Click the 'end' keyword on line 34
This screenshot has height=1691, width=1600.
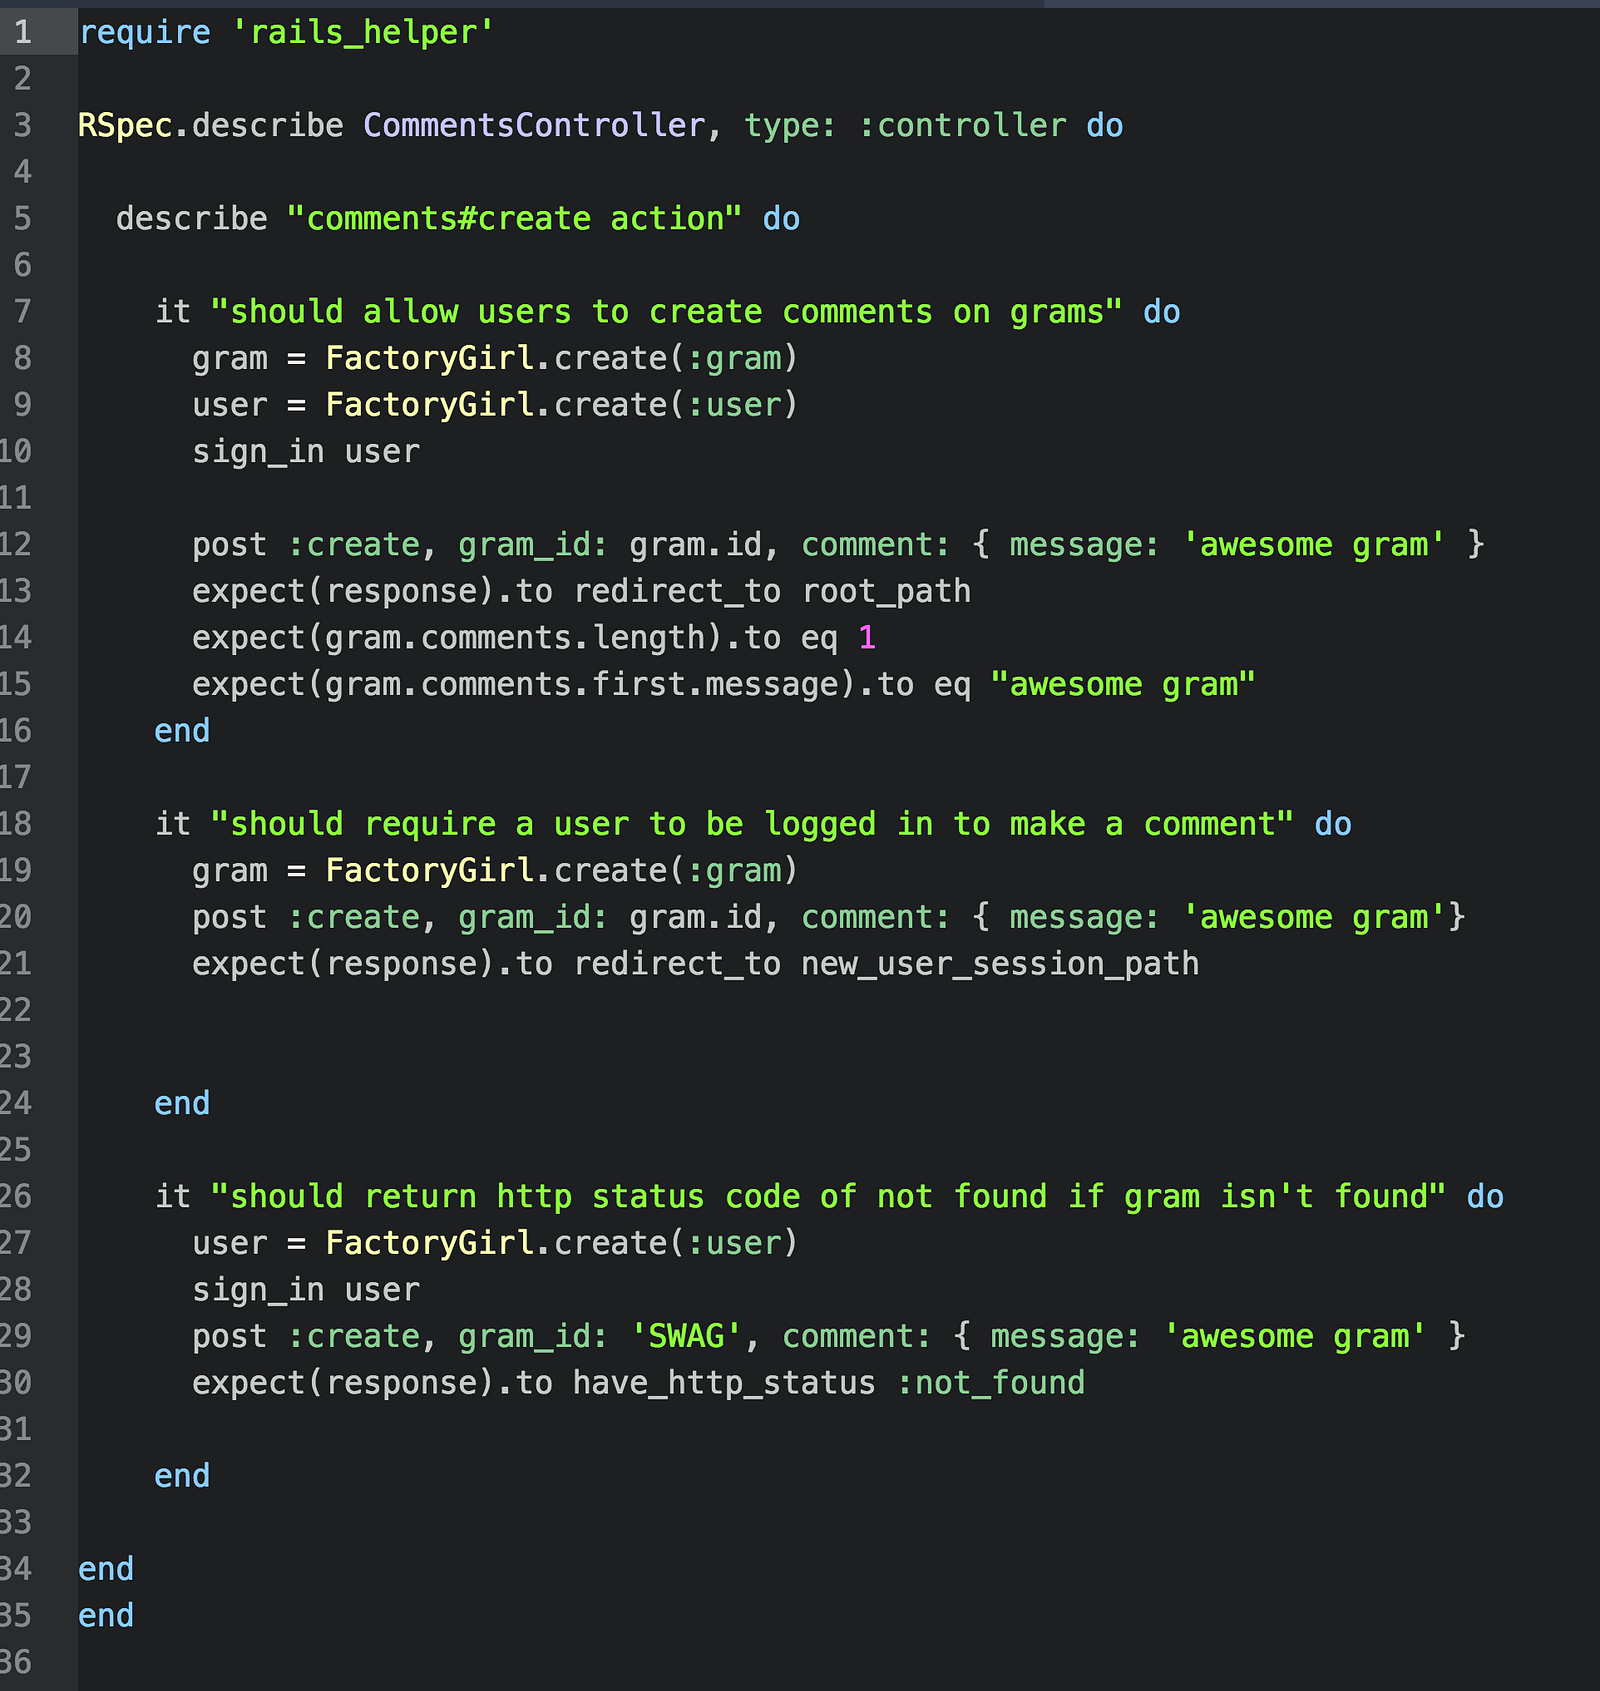(106, 1569)
